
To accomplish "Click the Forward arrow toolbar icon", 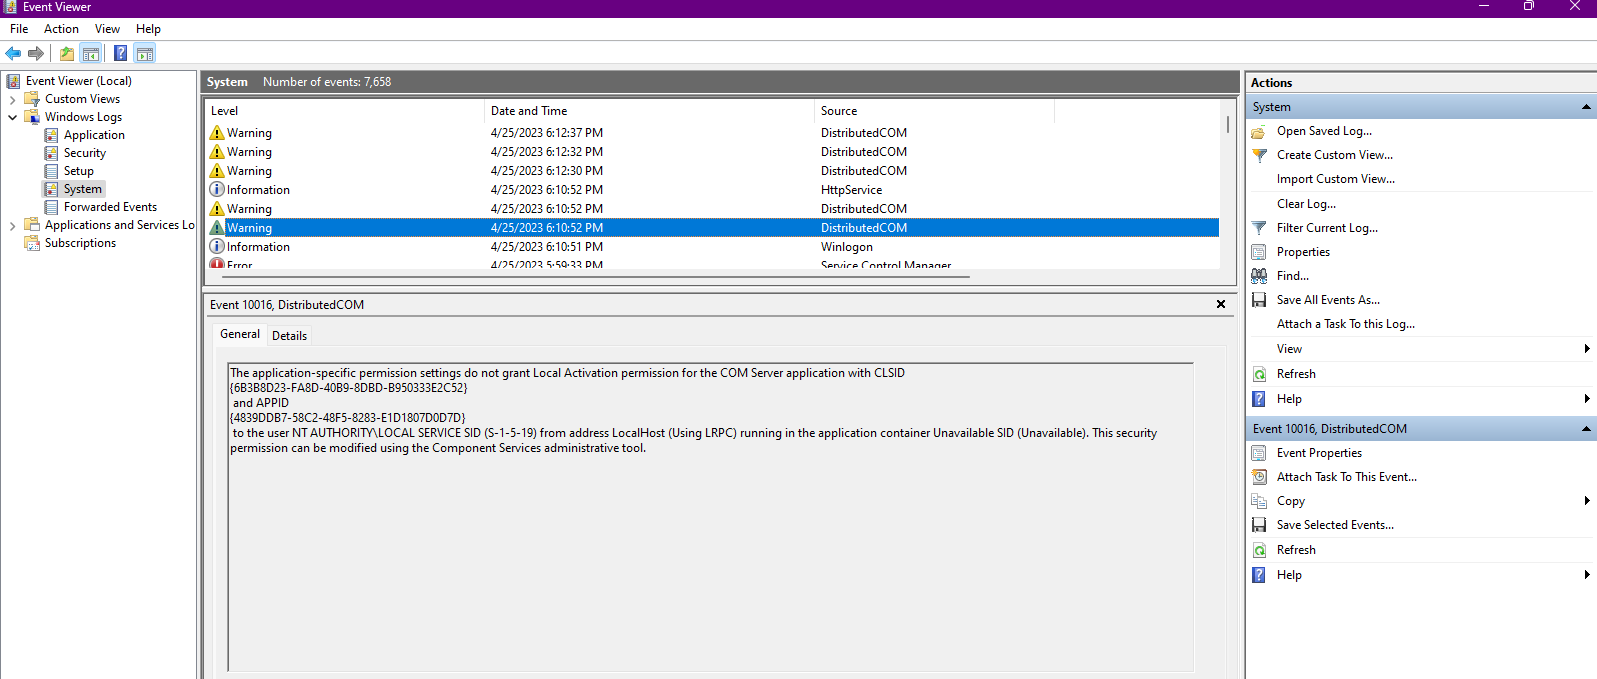I will 36,53.
